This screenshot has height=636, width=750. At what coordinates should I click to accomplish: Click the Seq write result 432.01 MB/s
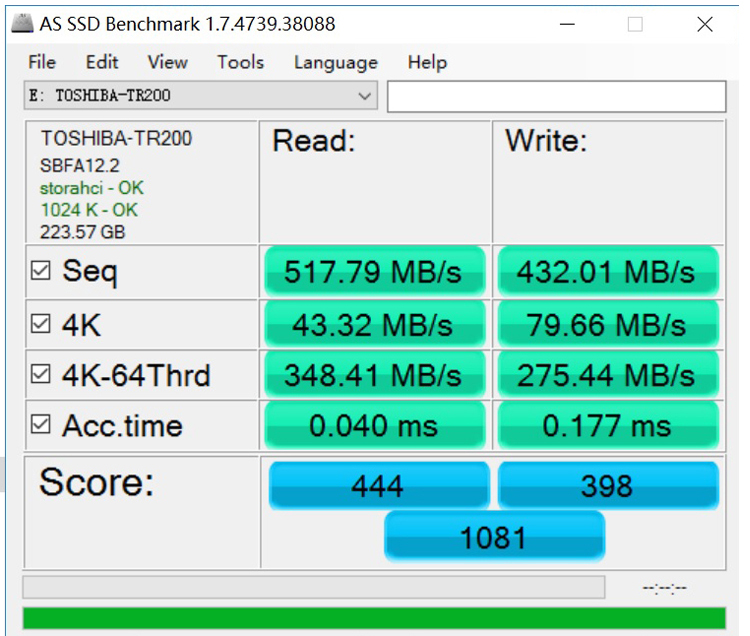[x=607, y=271]
